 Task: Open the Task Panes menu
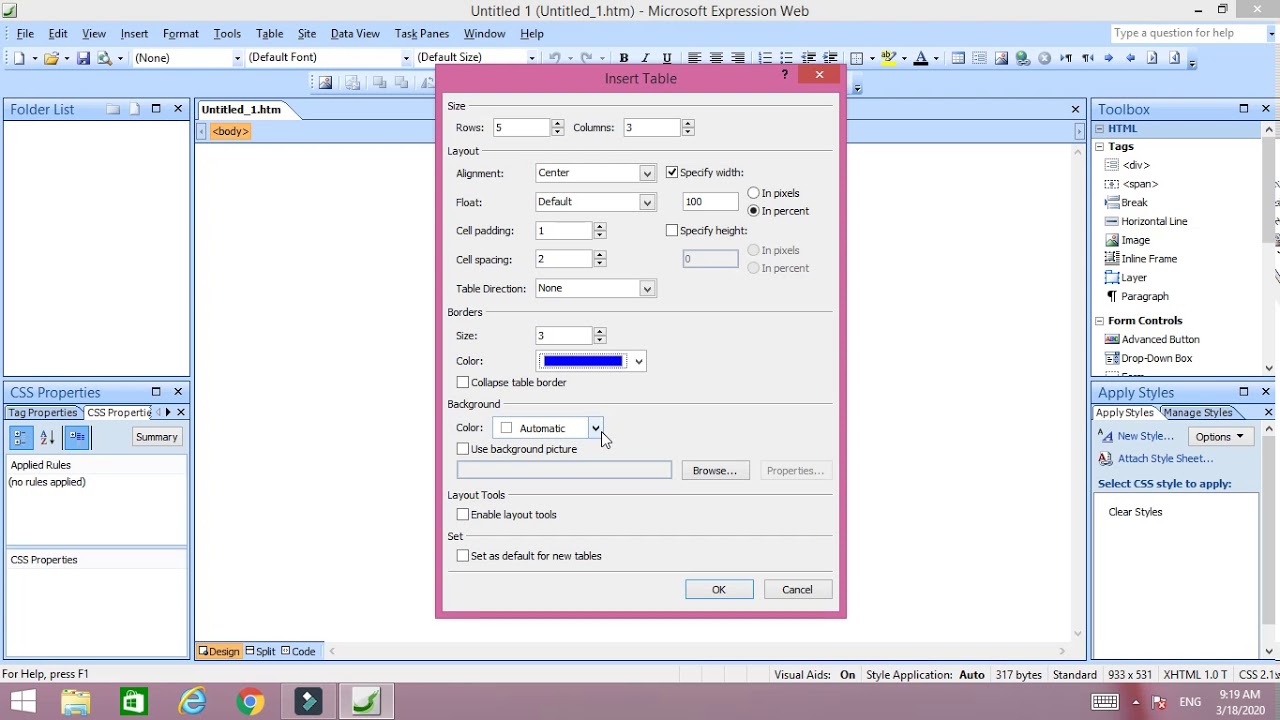click(422, 34)
